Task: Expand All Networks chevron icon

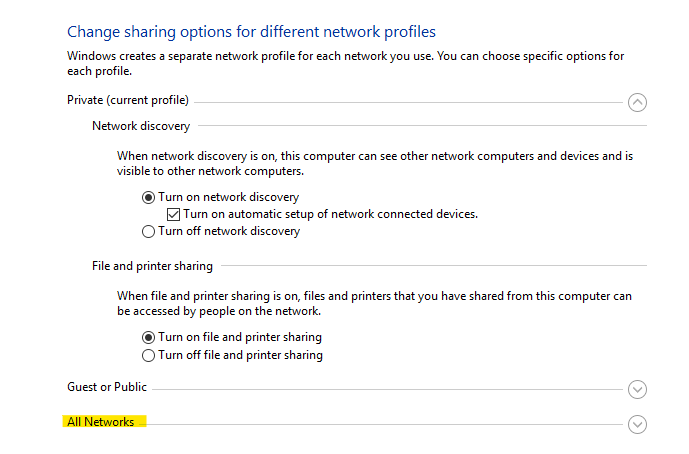Action: point(637,425)
